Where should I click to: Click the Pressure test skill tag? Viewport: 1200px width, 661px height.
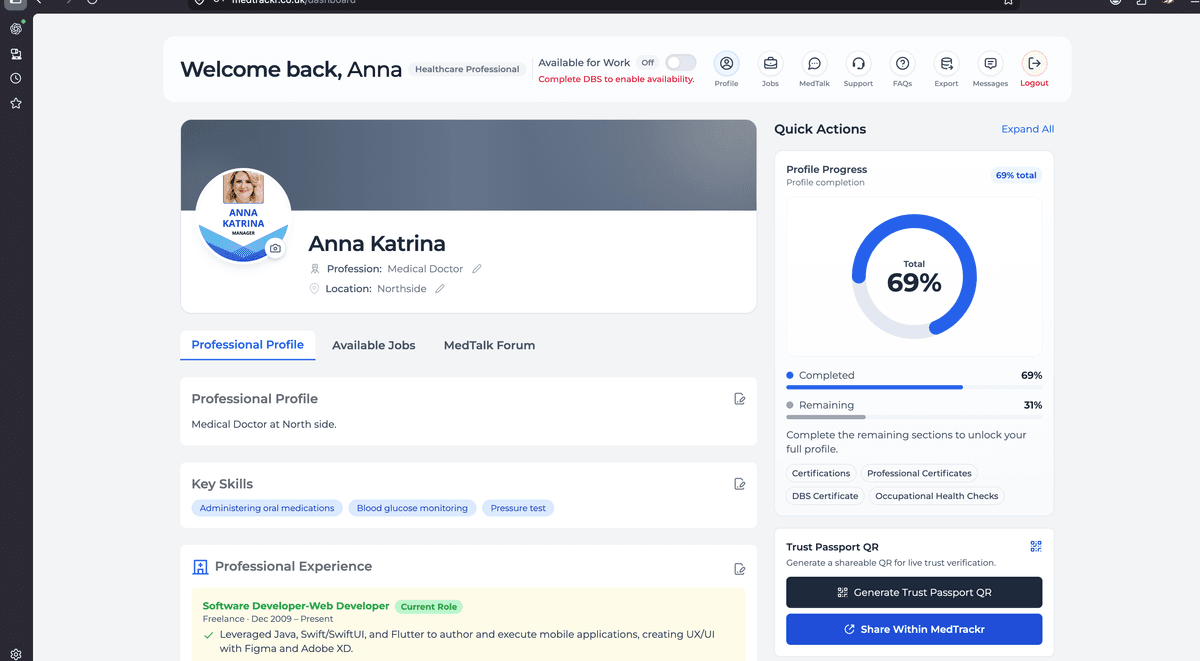518,508
